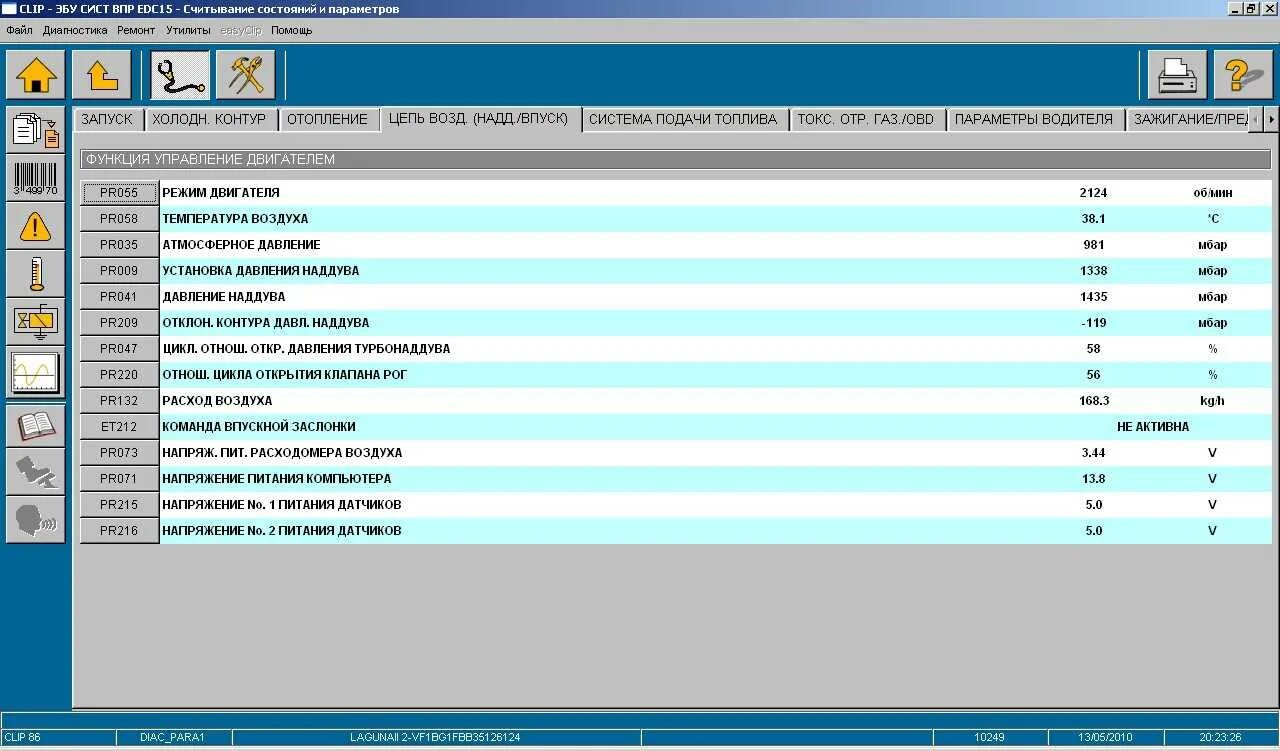Switch to the ЗАЖИГАНИЕ tab

1188,119
